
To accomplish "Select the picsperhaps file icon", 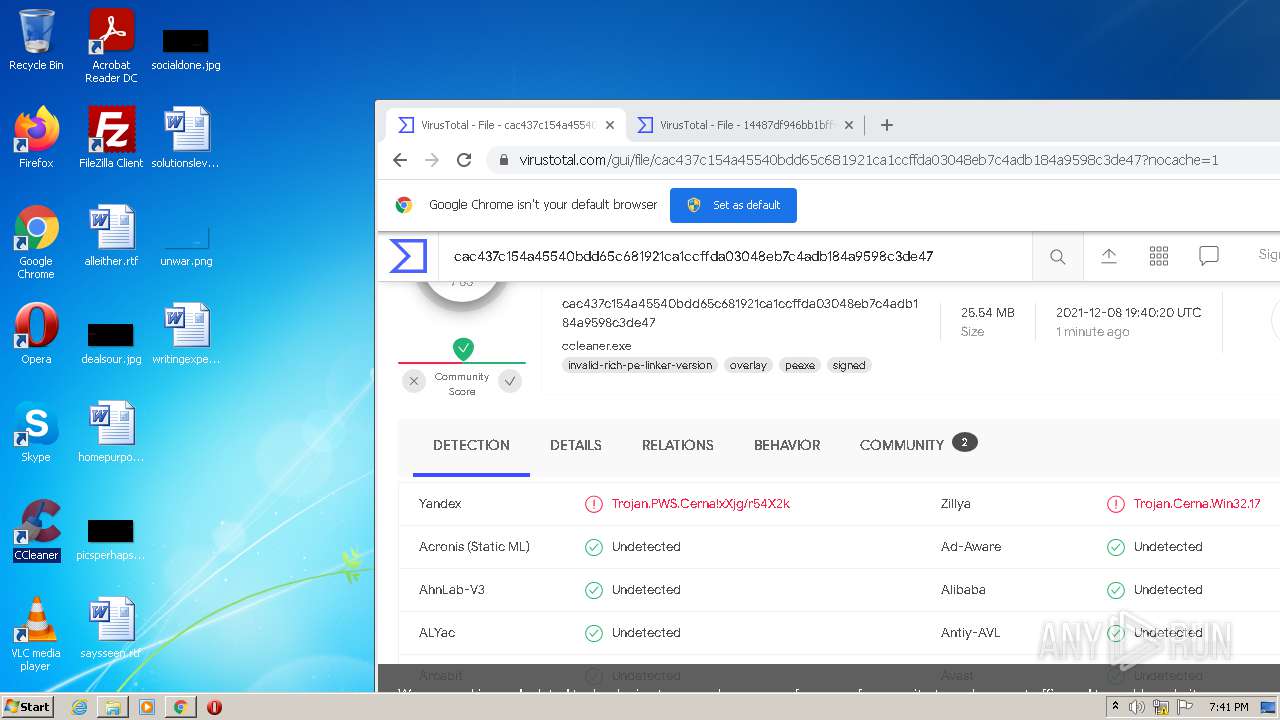I will pos(111,538).
